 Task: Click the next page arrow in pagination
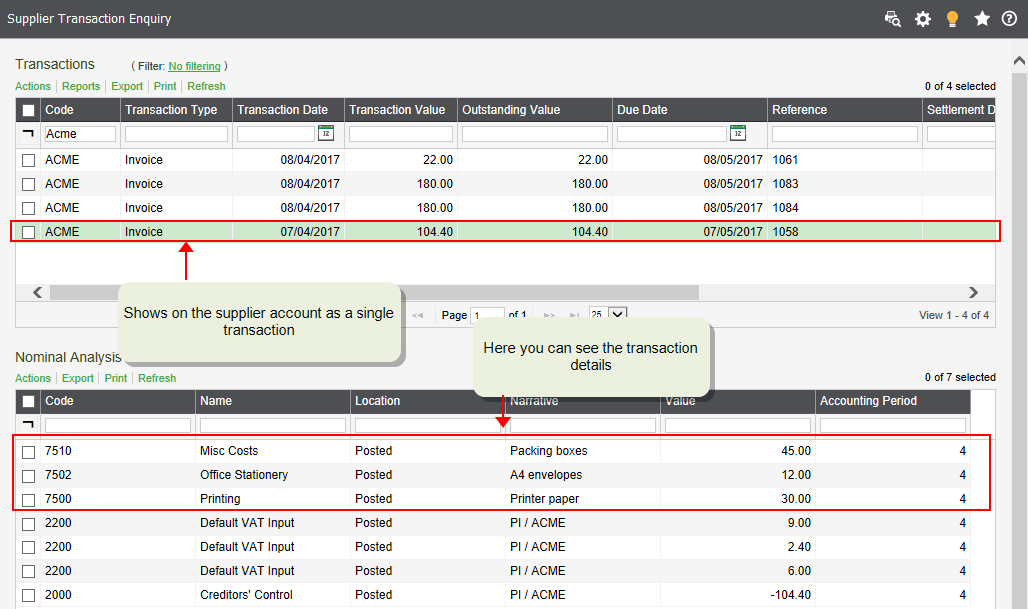[x=548, y=314]
